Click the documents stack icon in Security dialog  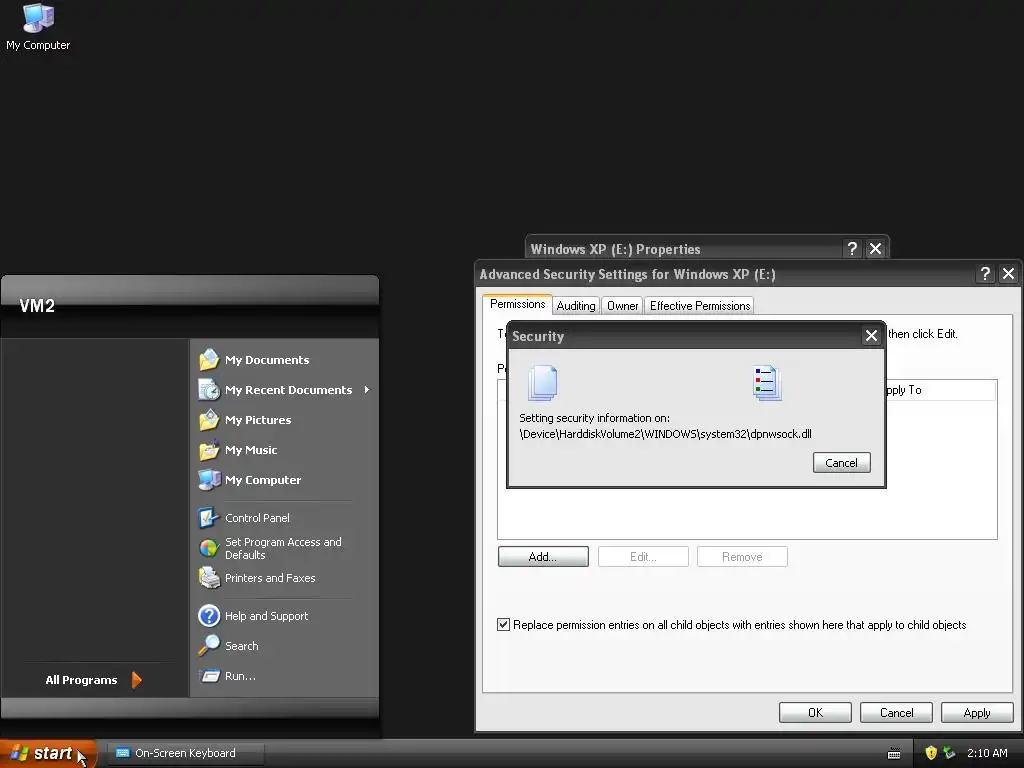543,383
